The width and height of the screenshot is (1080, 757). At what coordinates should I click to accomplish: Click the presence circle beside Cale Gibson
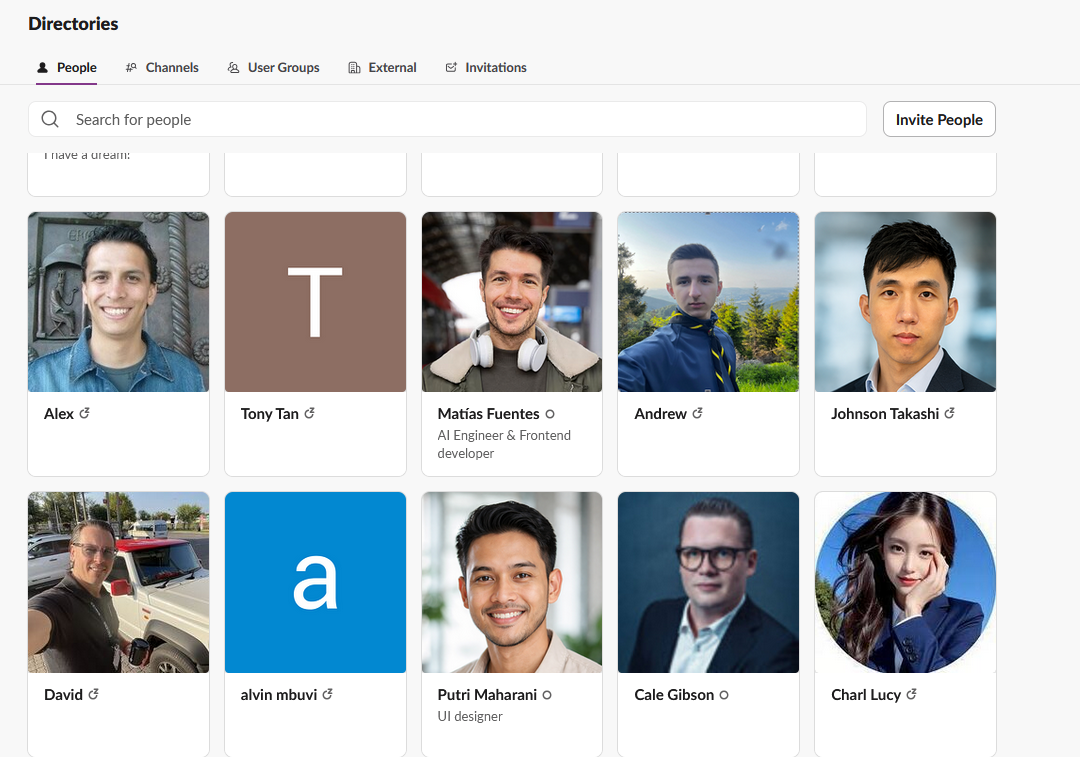[x=724, y=695]
